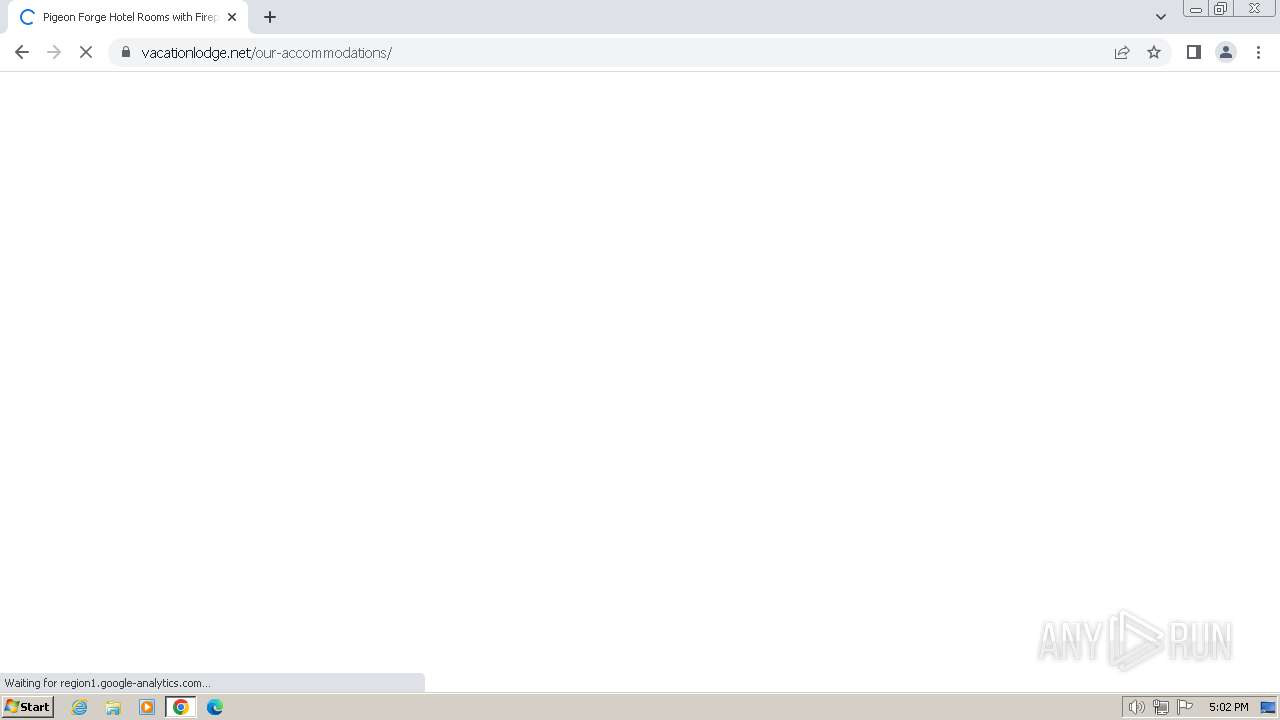
Task: Click the forward navigation arrow
Action: [x=54, y=52]
